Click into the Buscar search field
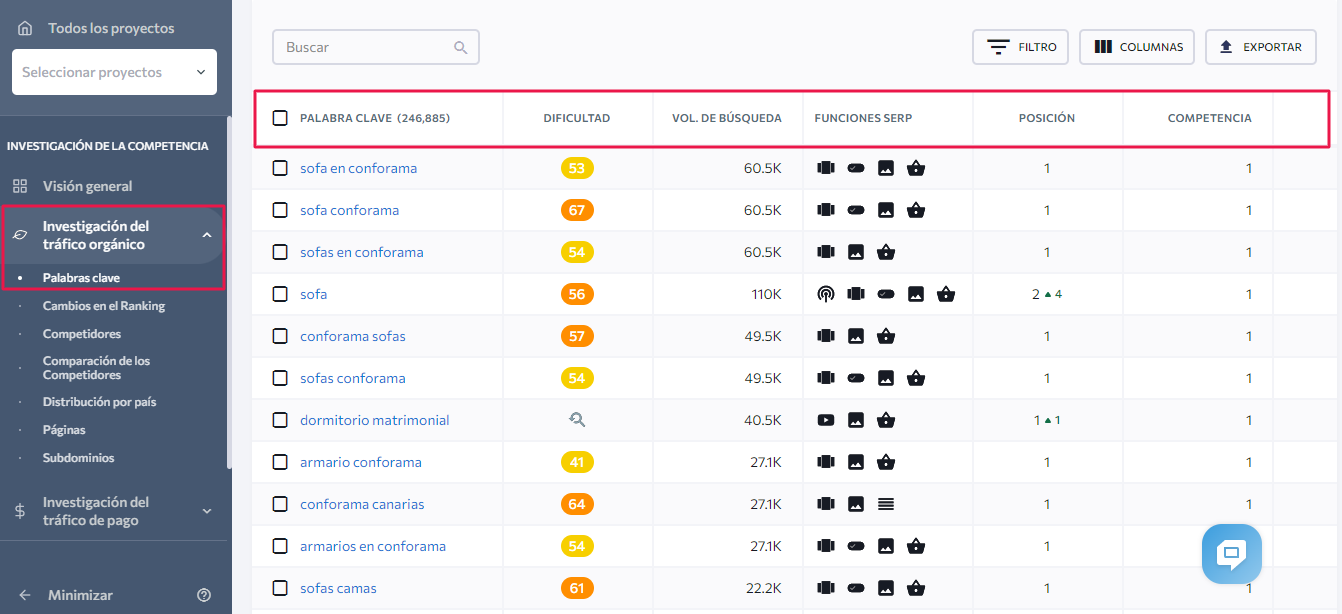 [376, 47]
